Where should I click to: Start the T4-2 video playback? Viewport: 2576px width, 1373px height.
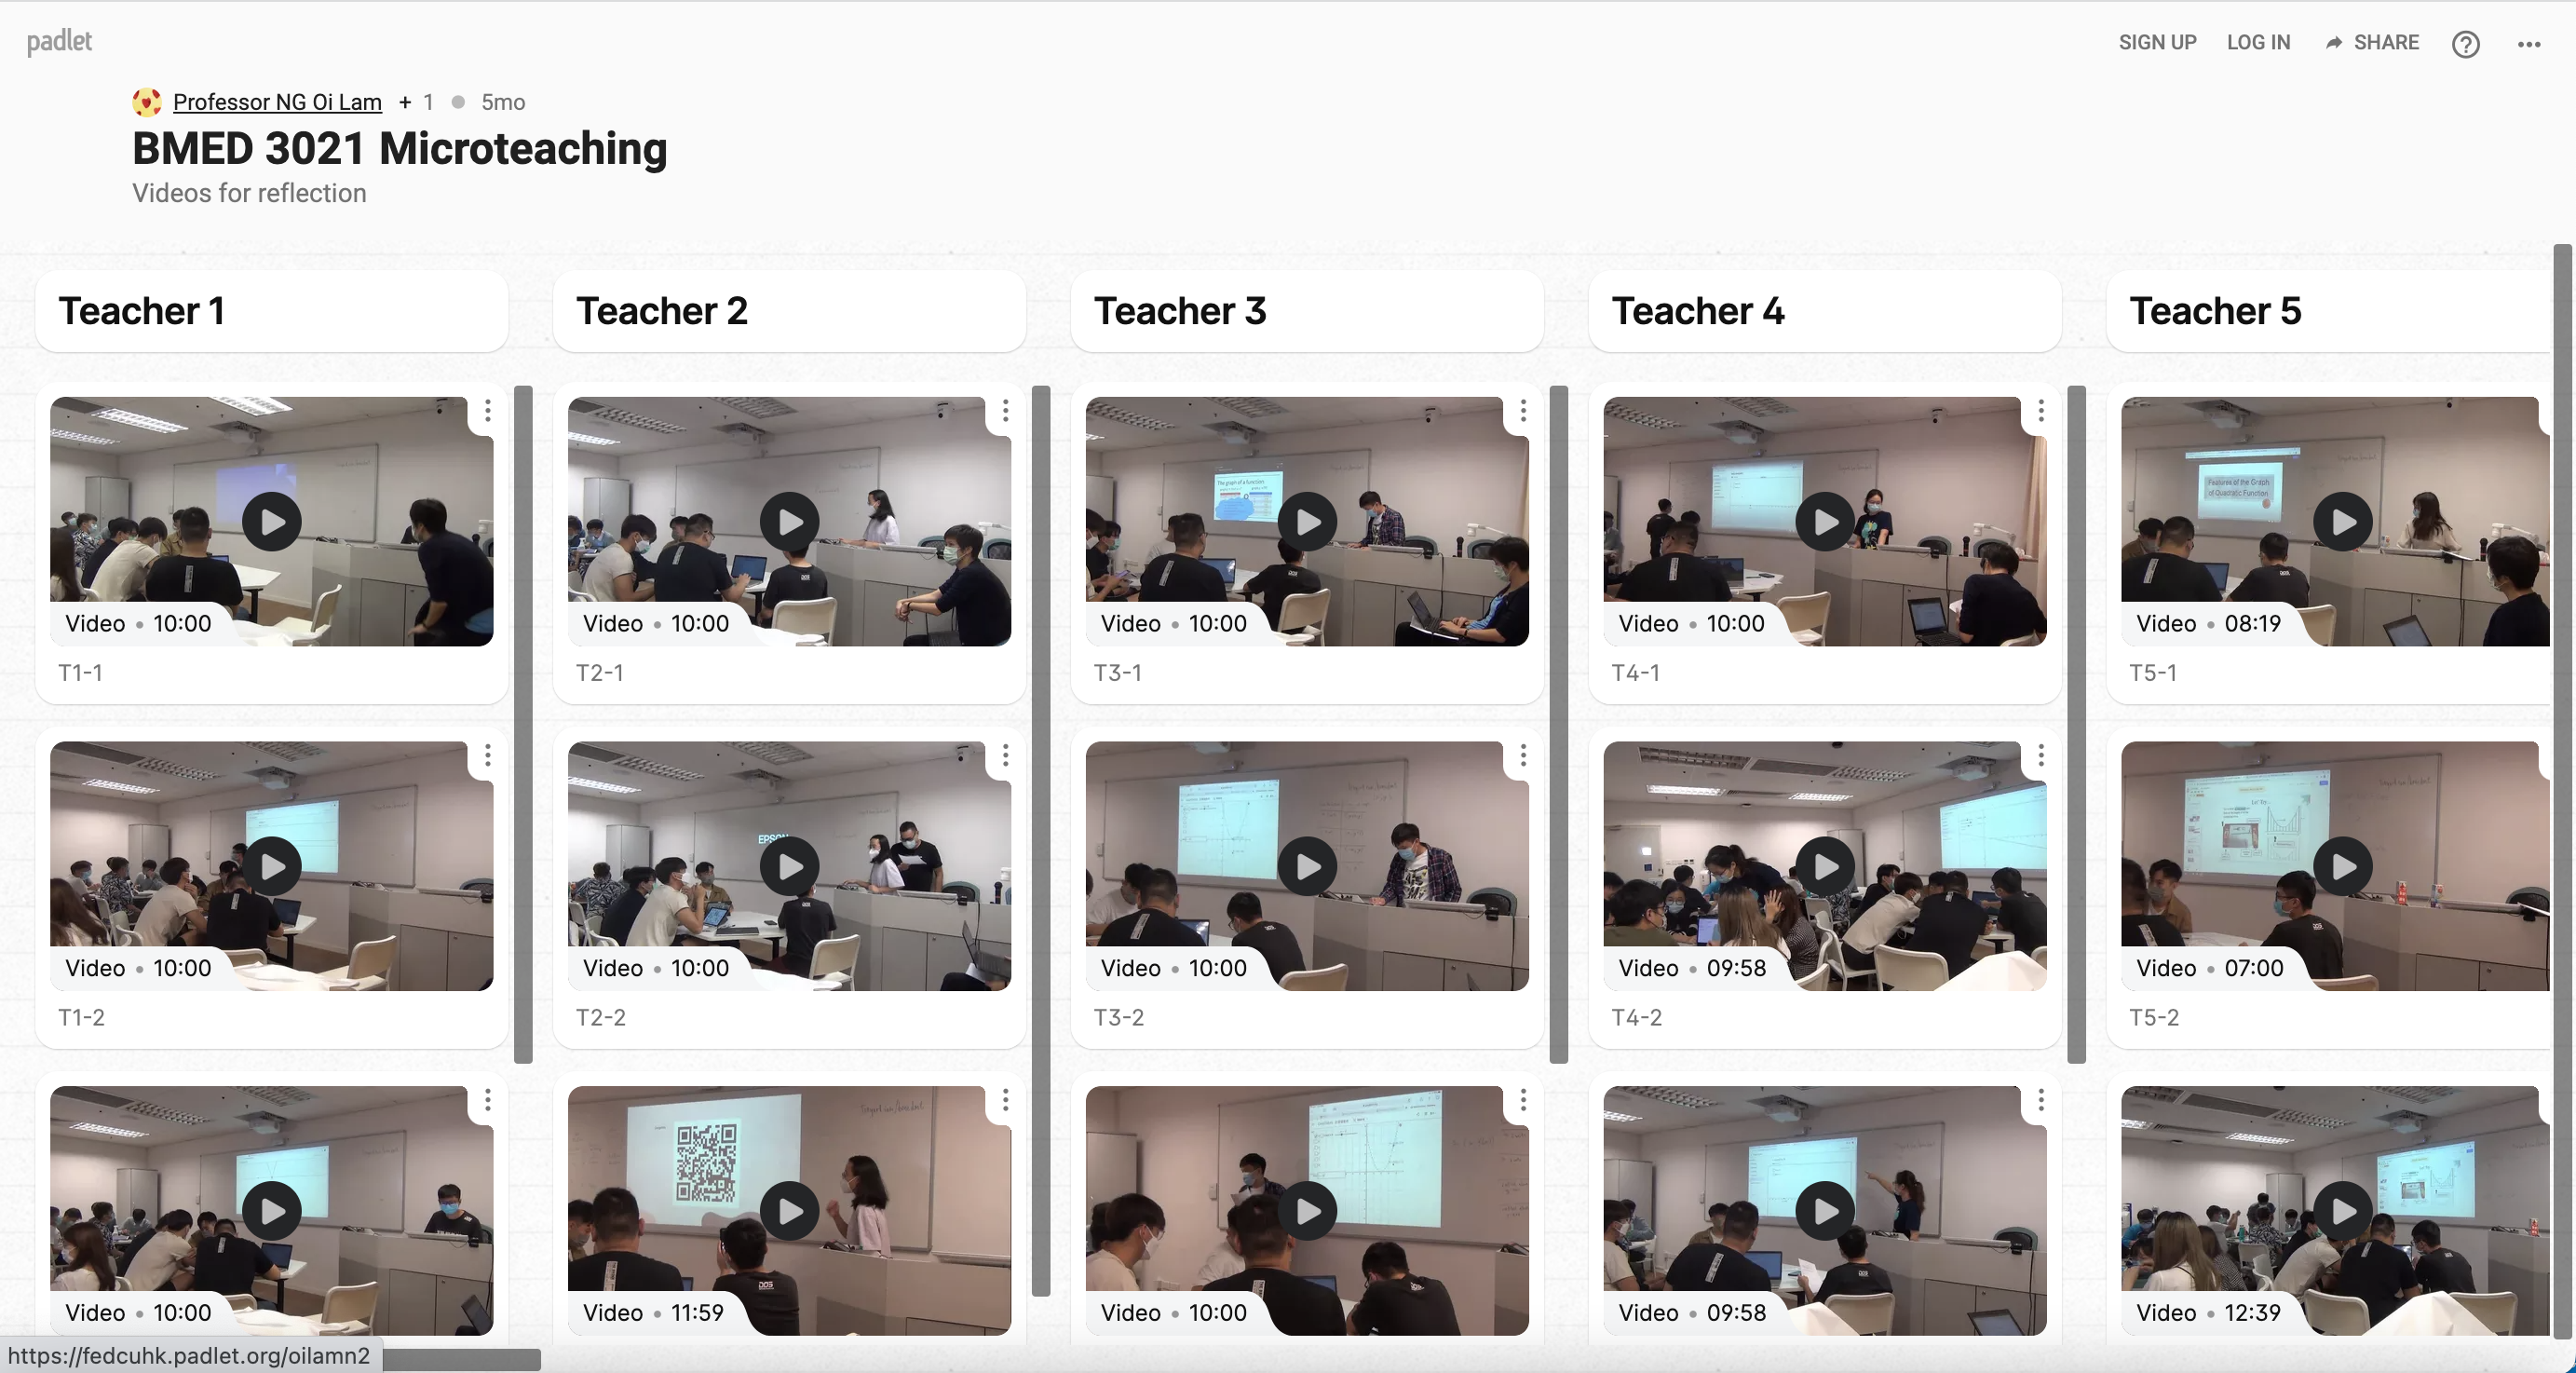pos(1825,867)
